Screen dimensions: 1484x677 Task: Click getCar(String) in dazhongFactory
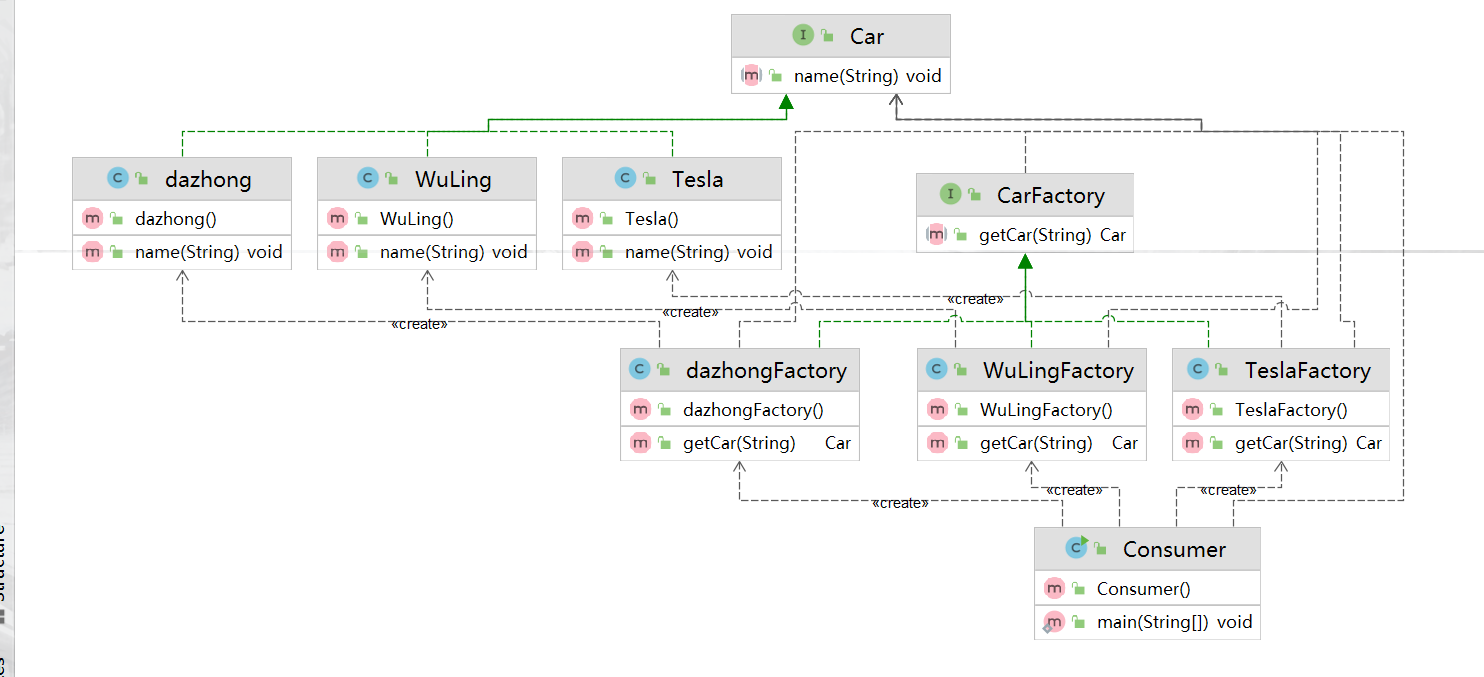click(x=740, y=443)
